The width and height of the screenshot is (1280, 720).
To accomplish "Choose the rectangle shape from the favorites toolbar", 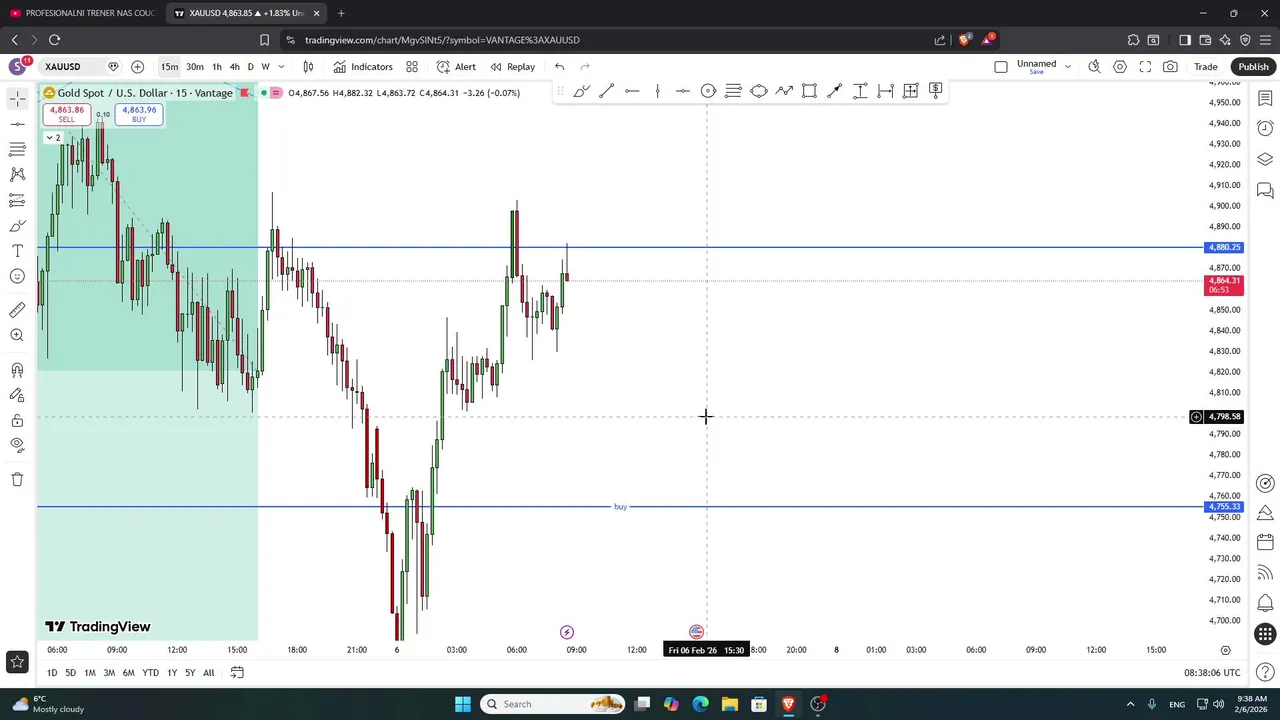I will 809,91.
